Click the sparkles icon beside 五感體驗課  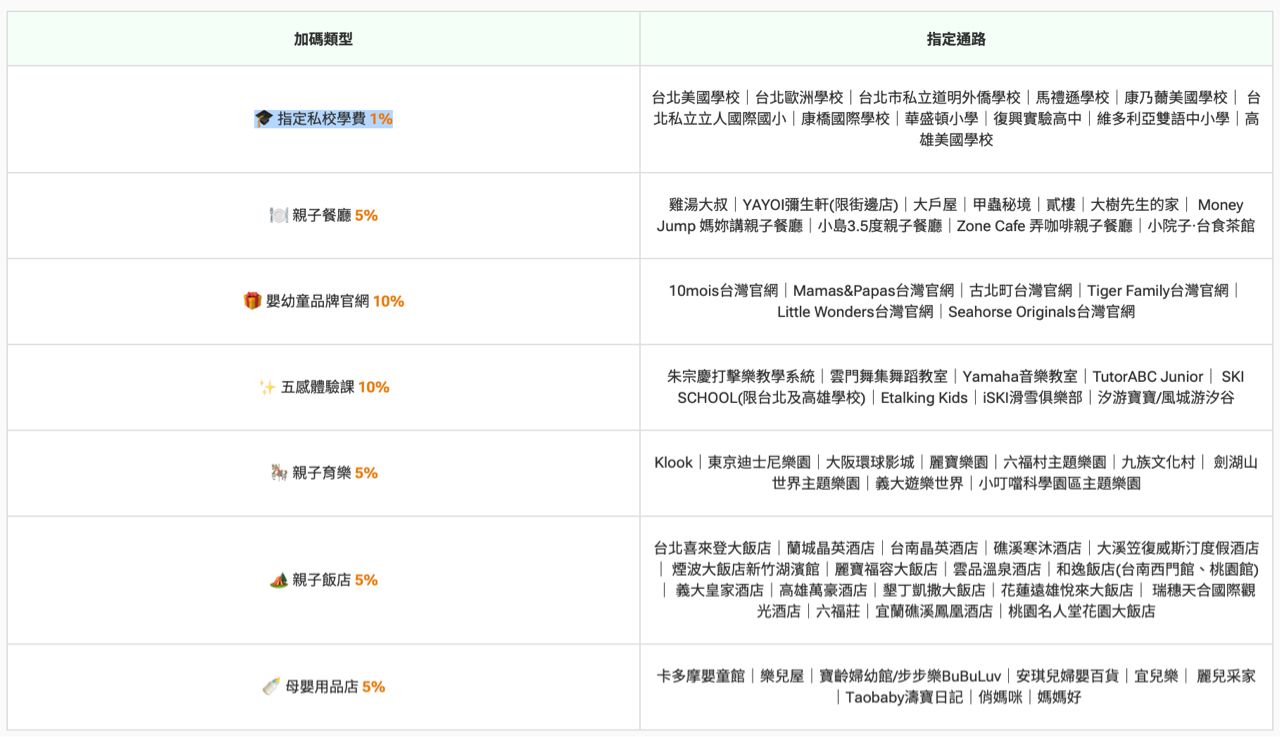(x=267, y=387)
